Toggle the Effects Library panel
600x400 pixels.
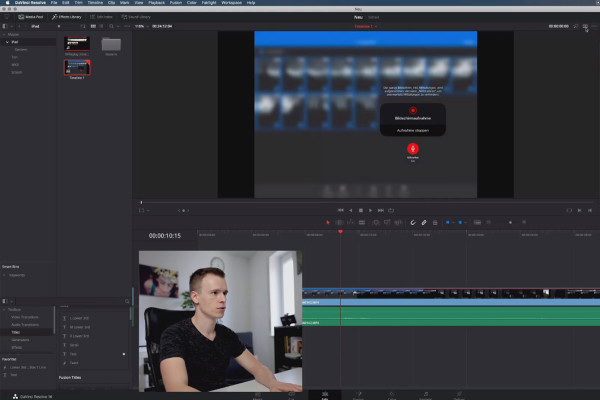(x=67, y=17)
